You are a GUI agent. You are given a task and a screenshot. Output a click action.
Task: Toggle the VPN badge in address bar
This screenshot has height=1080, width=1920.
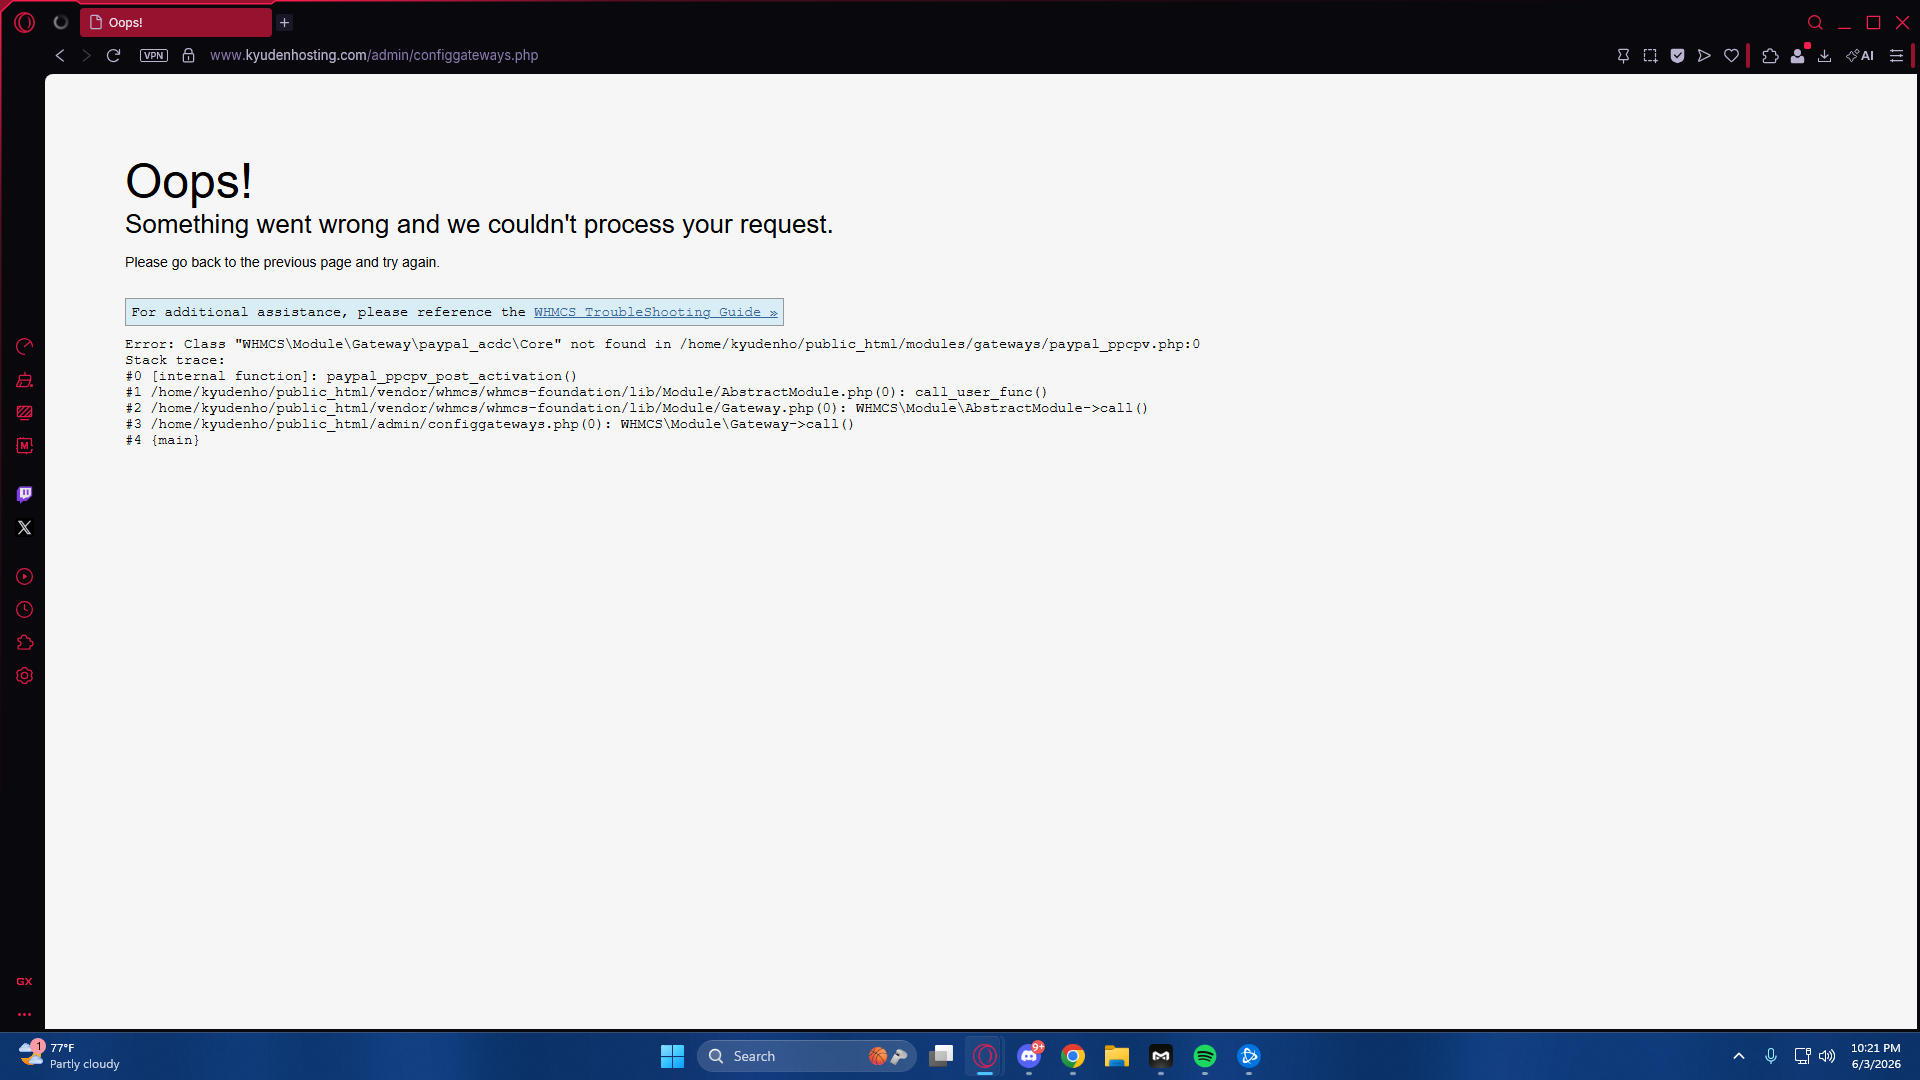pos(154,55)
